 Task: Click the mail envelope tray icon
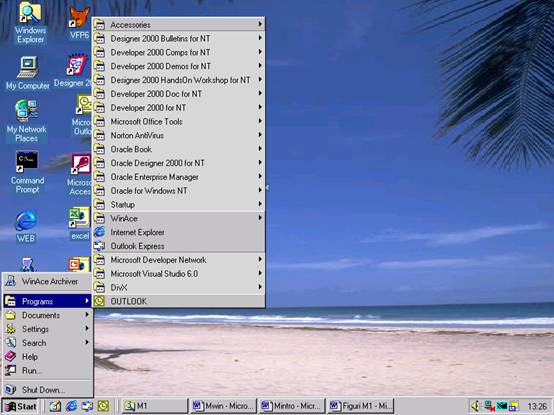[x=502, y=406]
